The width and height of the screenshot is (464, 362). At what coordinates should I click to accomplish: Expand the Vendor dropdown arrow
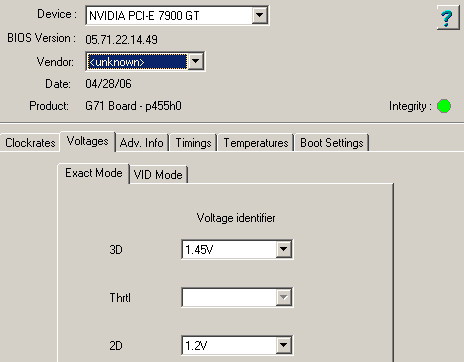195,61
